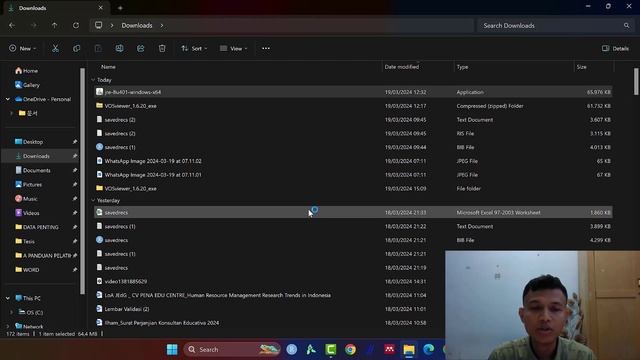Open Videos in navigation pane
Screen dimensions: 640x360
[27, 213]
